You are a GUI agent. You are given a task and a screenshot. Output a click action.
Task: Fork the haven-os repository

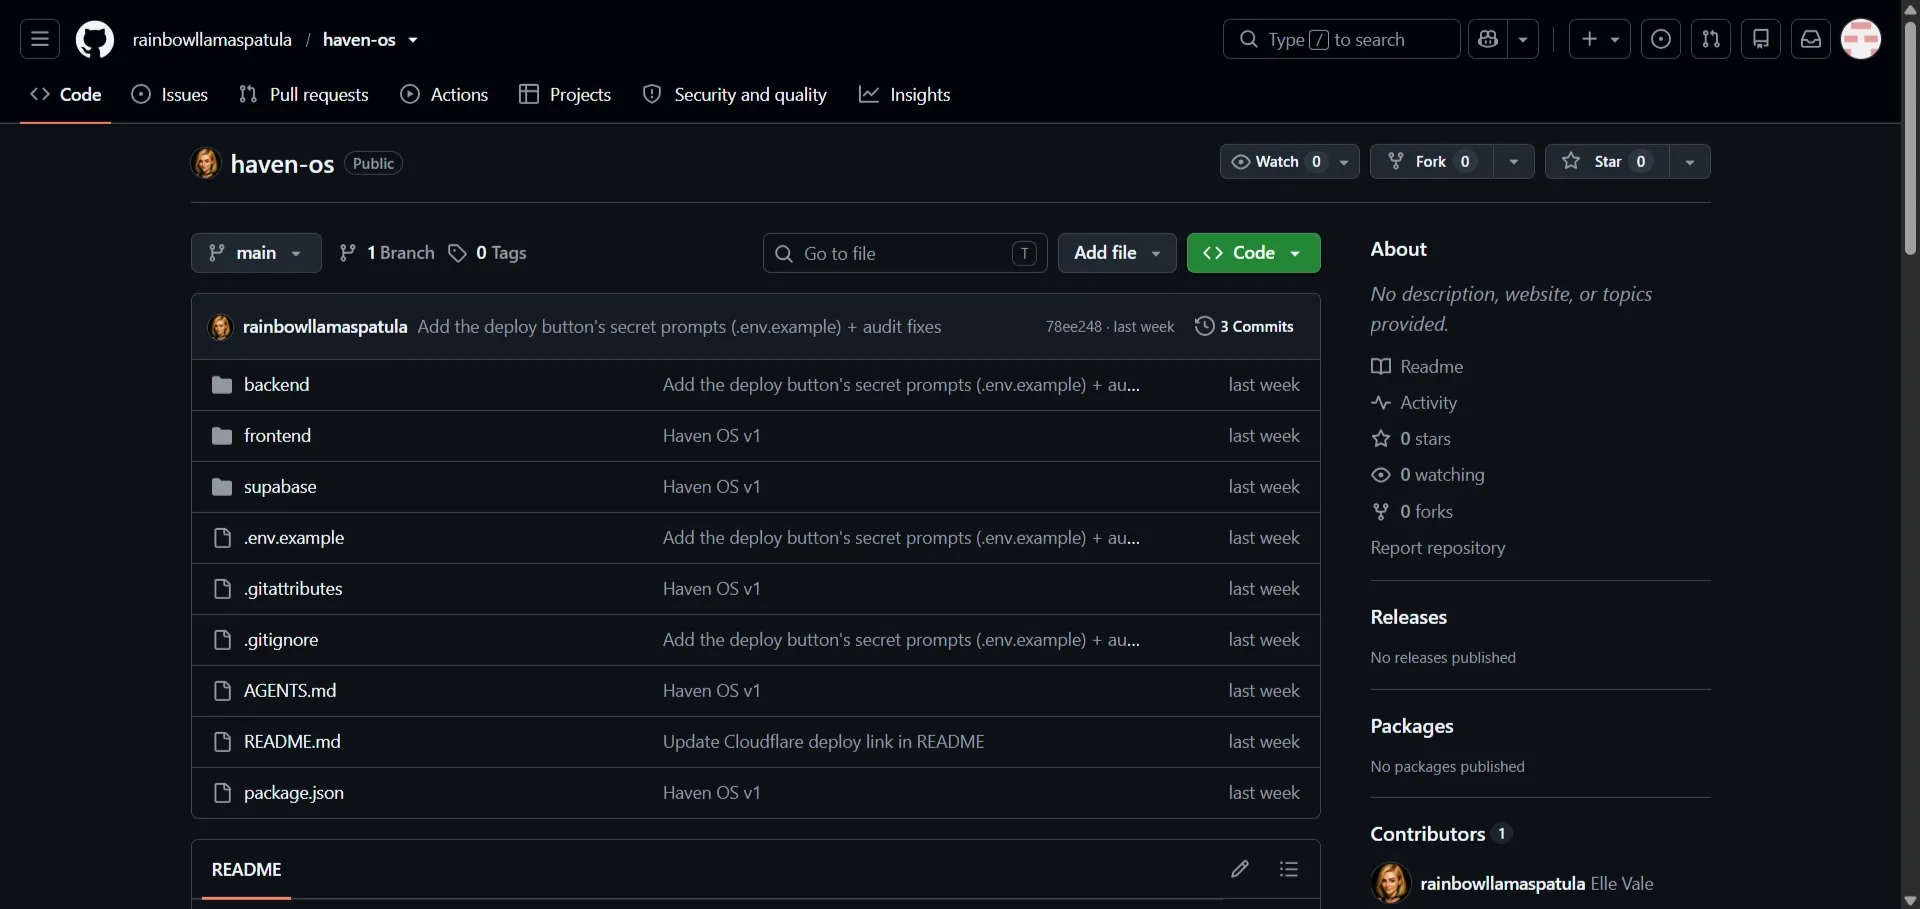coord(1432,162)
